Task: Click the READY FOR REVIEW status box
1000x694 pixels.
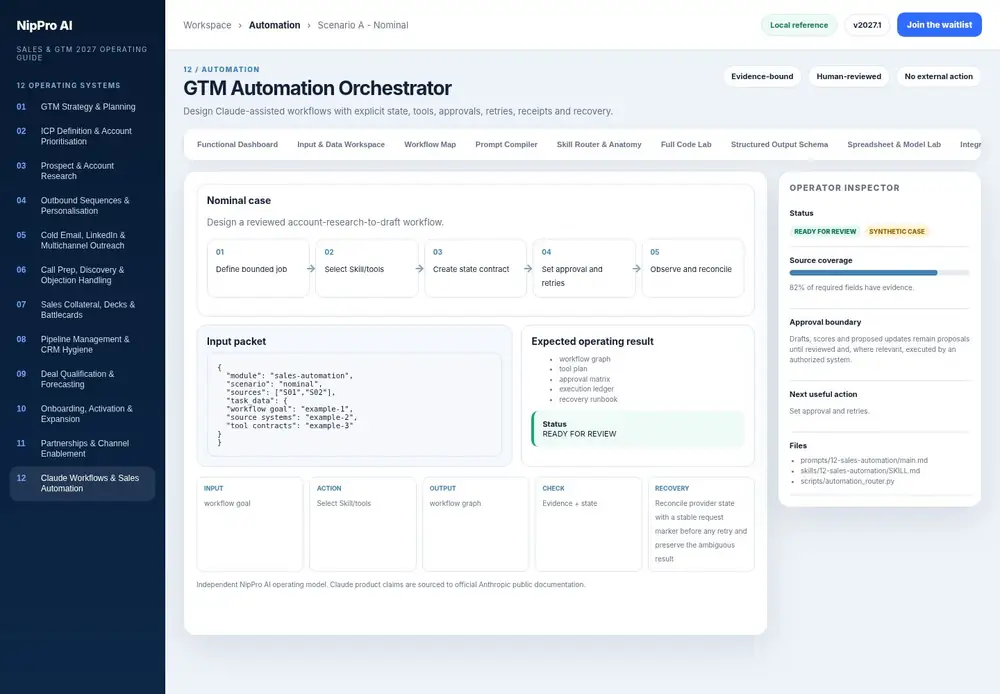Action: pos(638,429)
